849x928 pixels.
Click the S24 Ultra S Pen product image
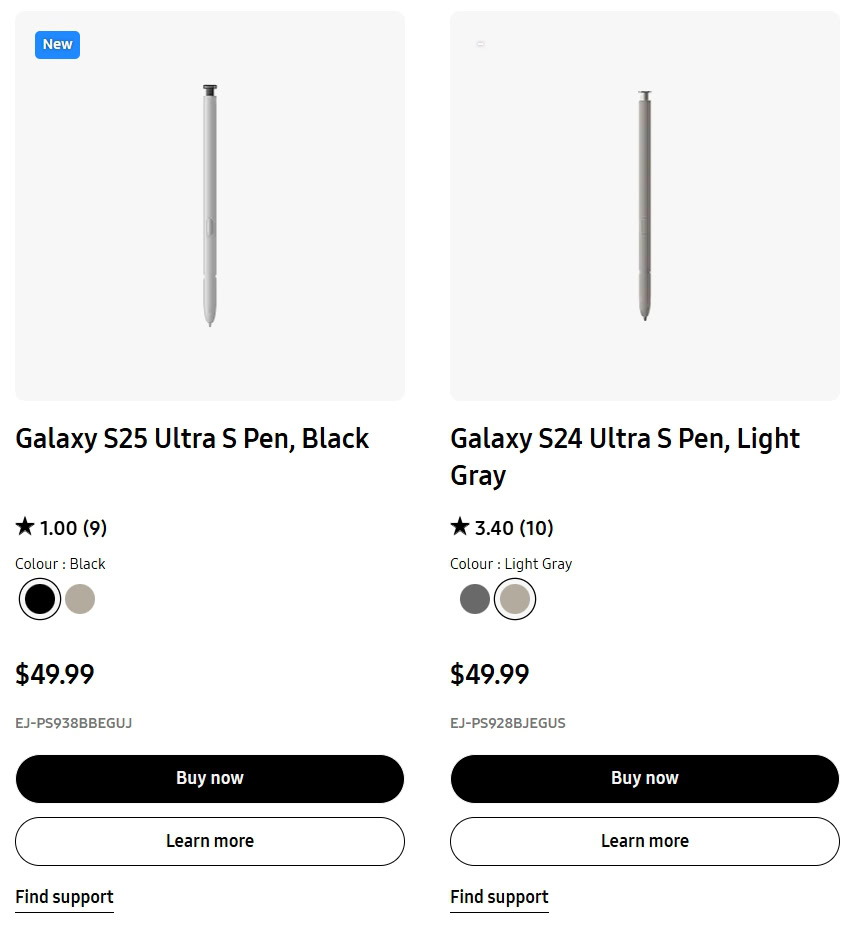point(645,206)
